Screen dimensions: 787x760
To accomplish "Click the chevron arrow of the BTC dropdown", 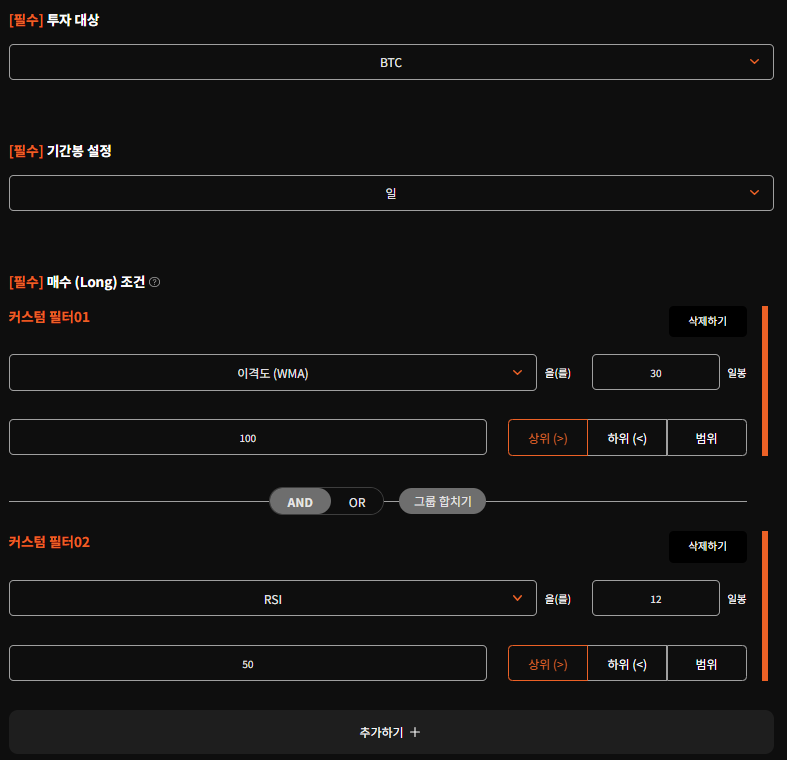I will 754,62.
